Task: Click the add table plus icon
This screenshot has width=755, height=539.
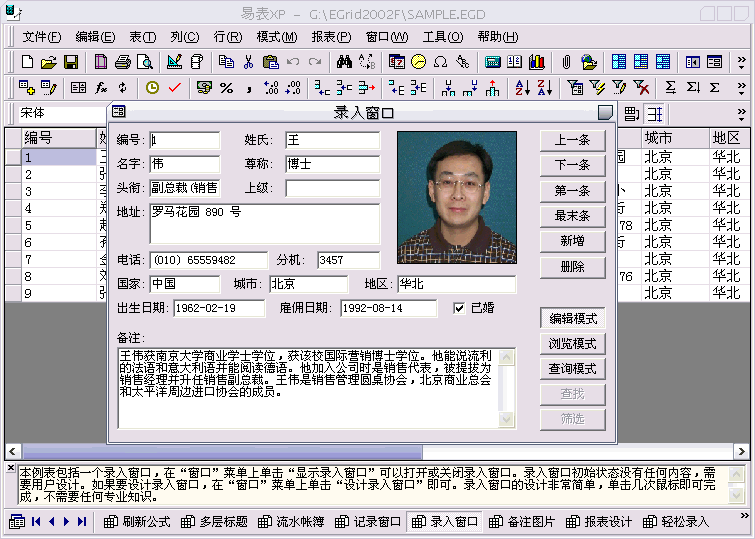Action: 26,88
